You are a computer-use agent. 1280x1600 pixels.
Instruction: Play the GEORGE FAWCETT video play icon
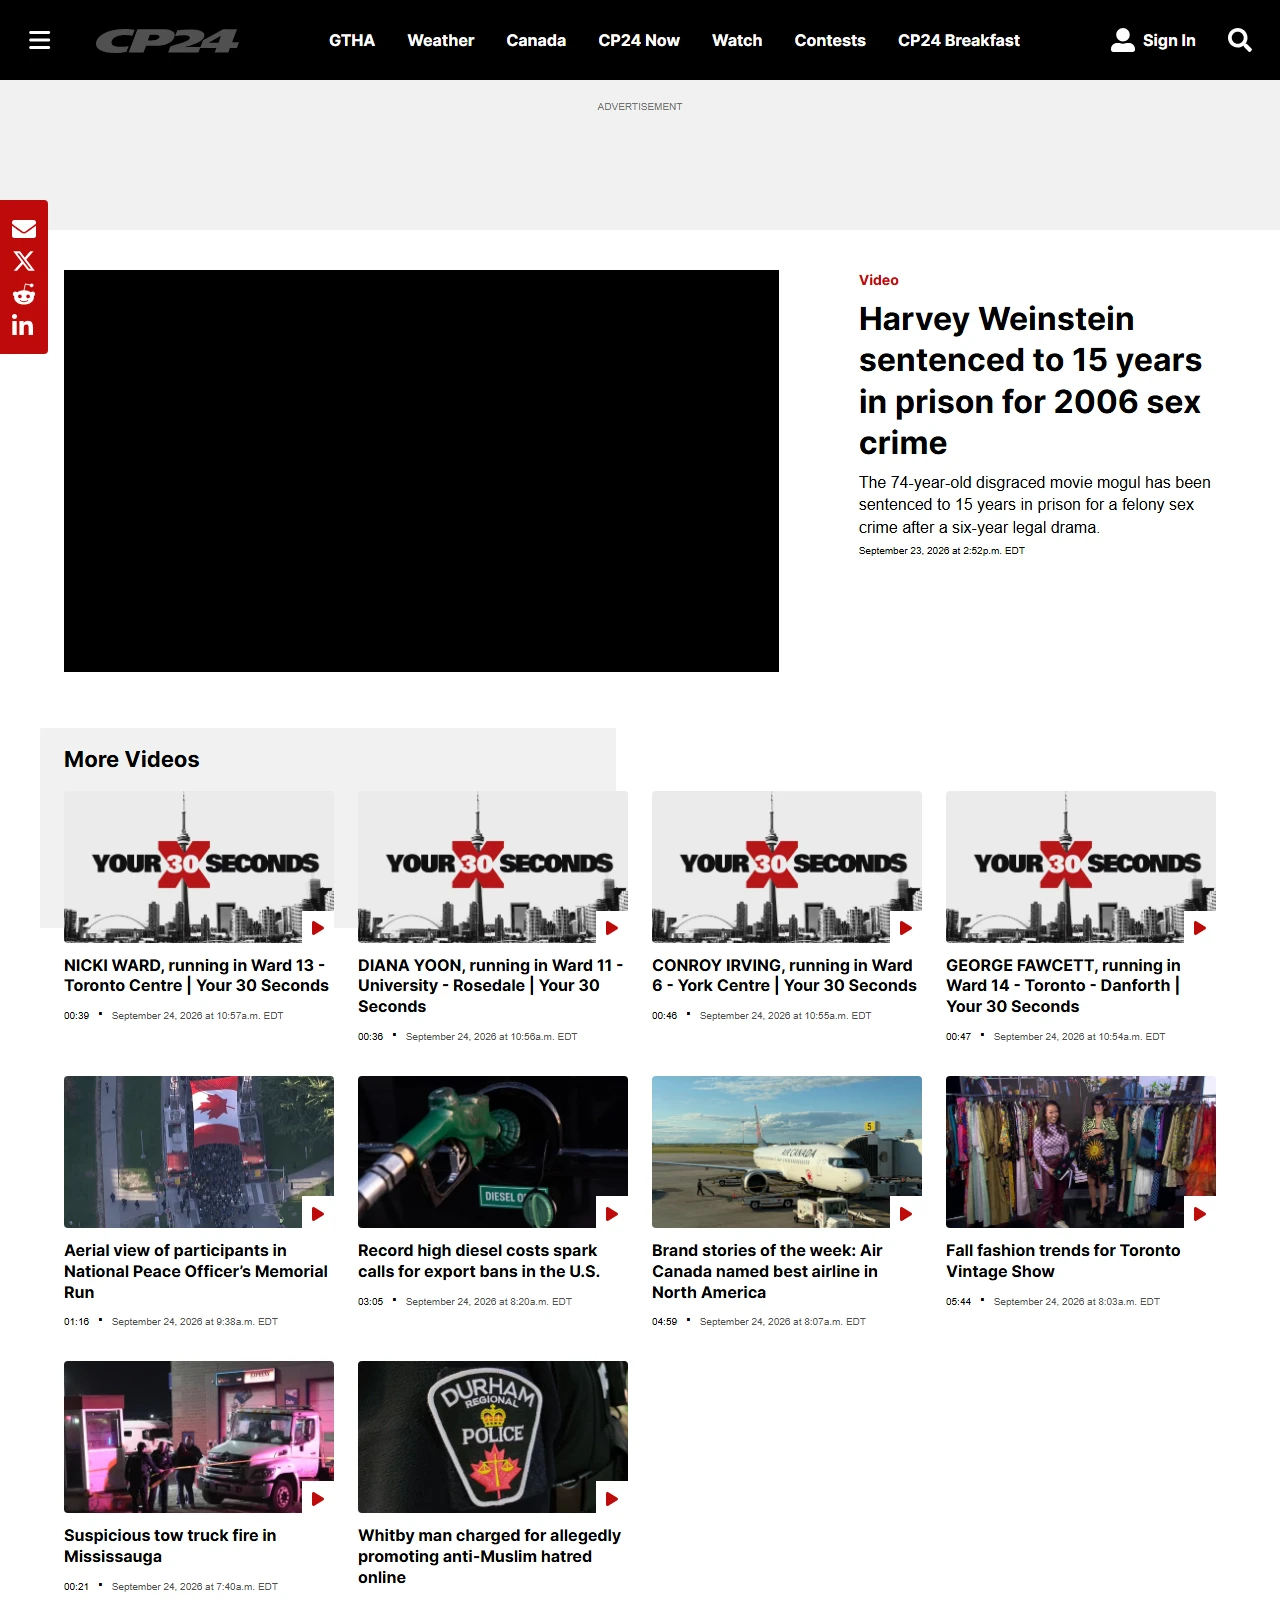tap(1200, 928)
